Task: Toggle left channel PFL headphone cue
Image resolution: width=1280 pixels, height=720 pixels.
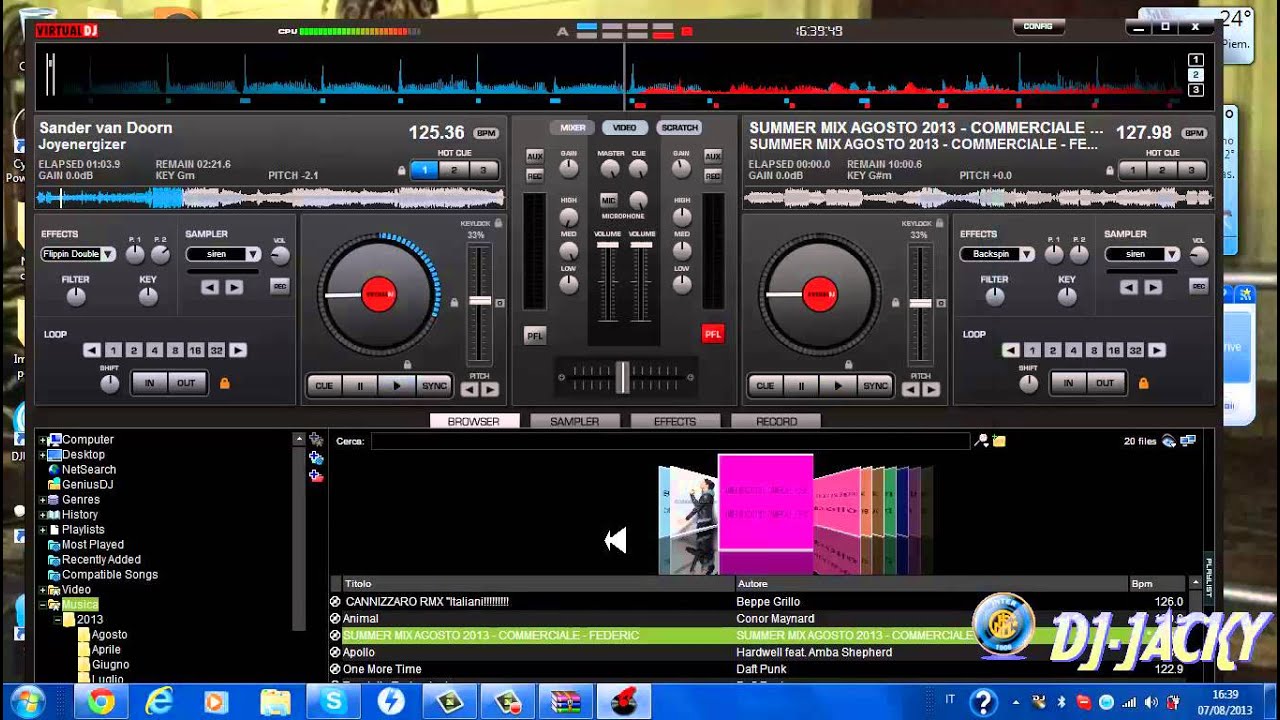Action: [535, 335]
